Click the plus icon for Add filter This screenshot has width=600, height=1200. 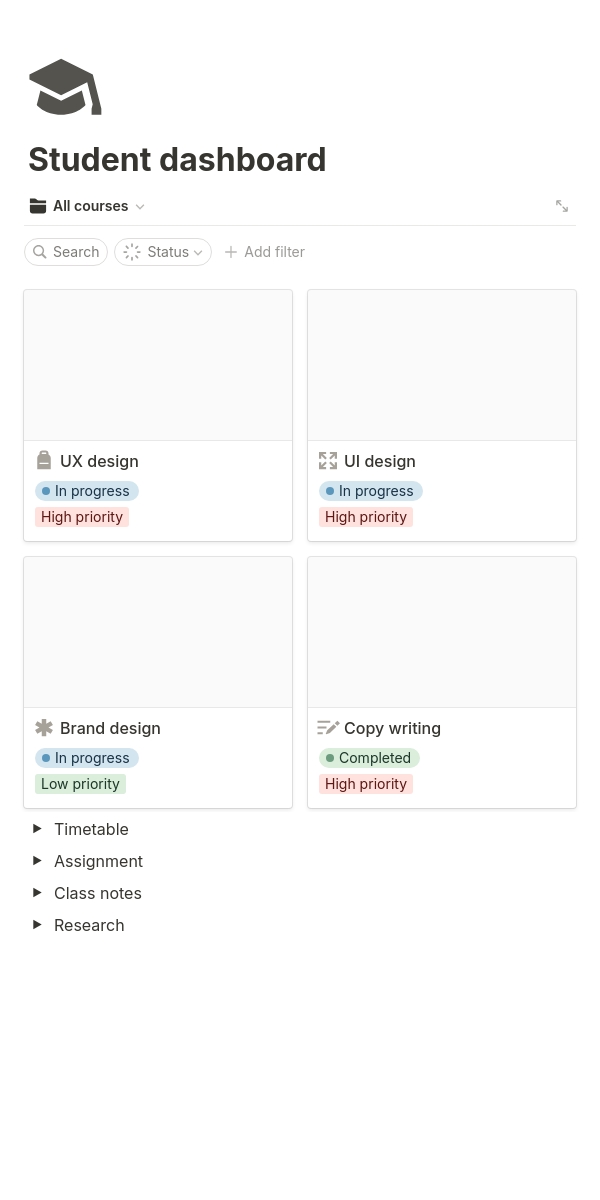[x=231, y=252]
